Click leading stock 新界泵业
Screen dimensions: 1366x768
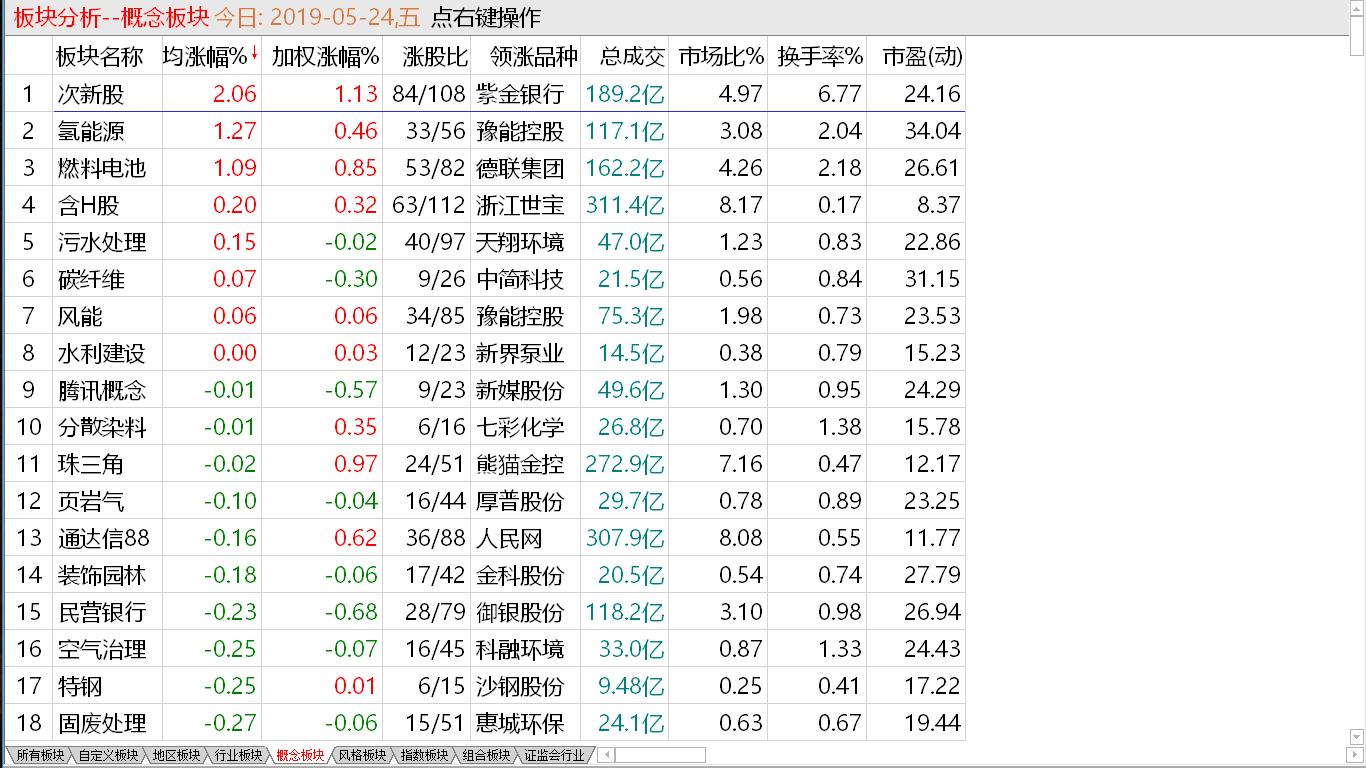tap(520, 353)
